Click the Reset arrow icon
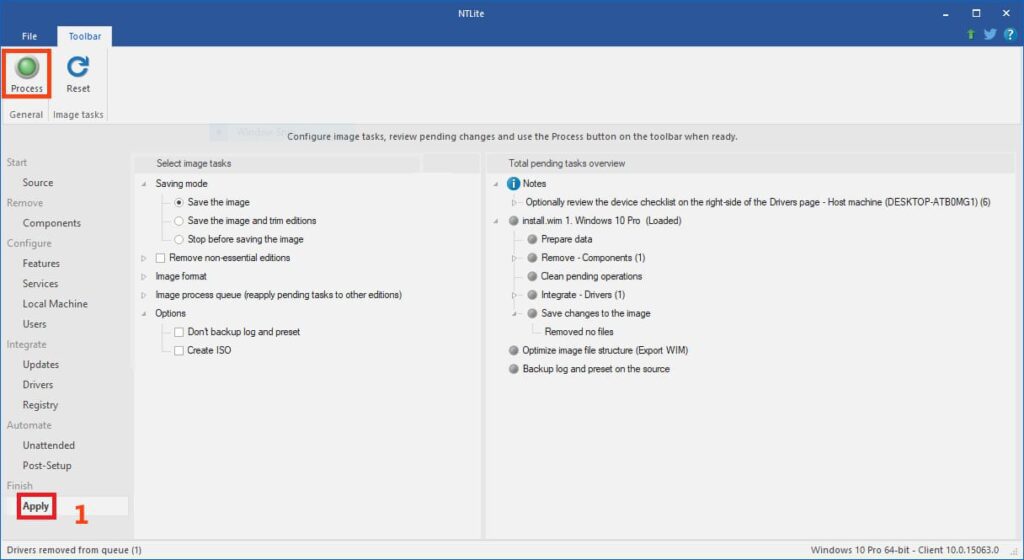Screen dimensions: 1024x560 (78, 67)
